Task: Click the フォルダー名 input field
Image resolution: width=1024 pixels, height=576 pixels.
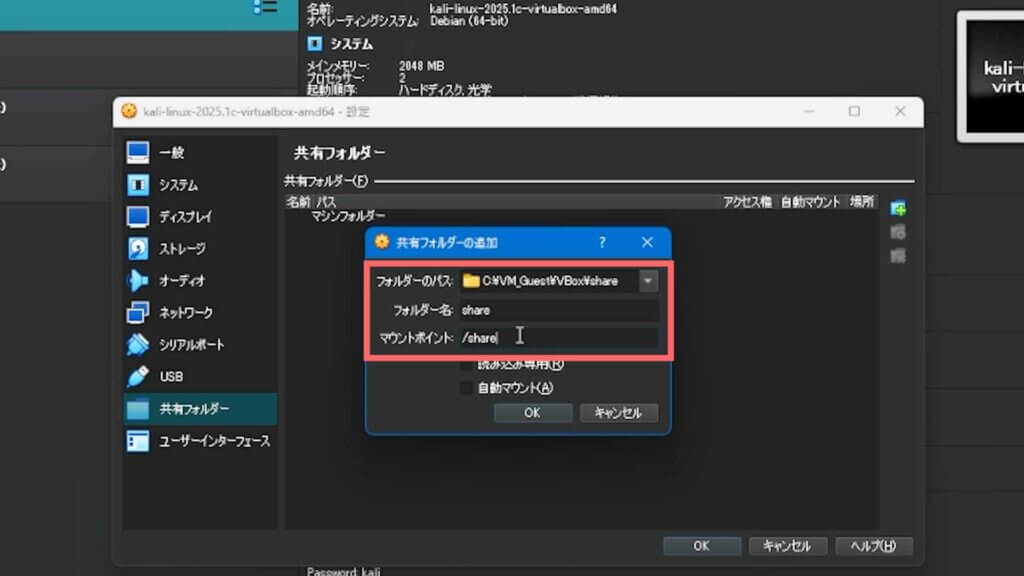Action: (x=559, y=310)
